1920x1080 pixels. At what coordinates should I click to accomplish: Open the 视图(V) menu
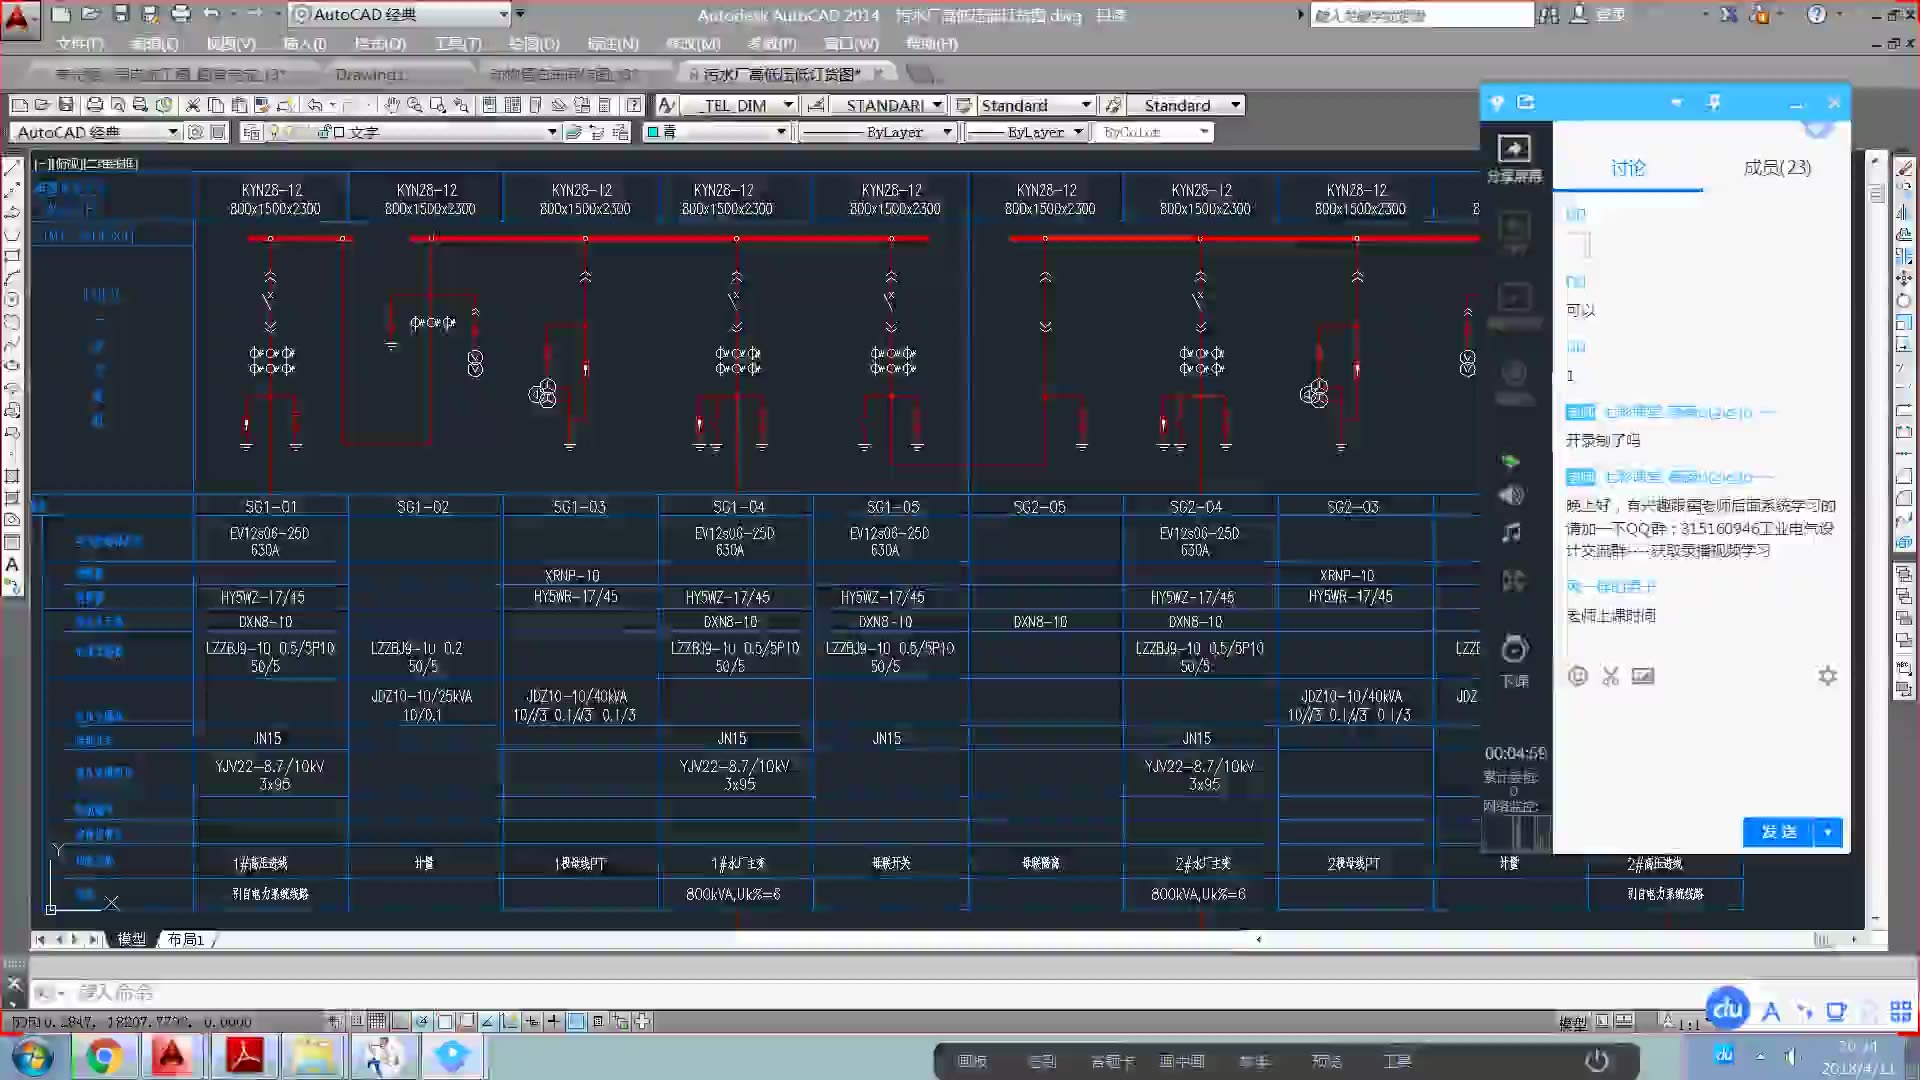click(231, 44)
